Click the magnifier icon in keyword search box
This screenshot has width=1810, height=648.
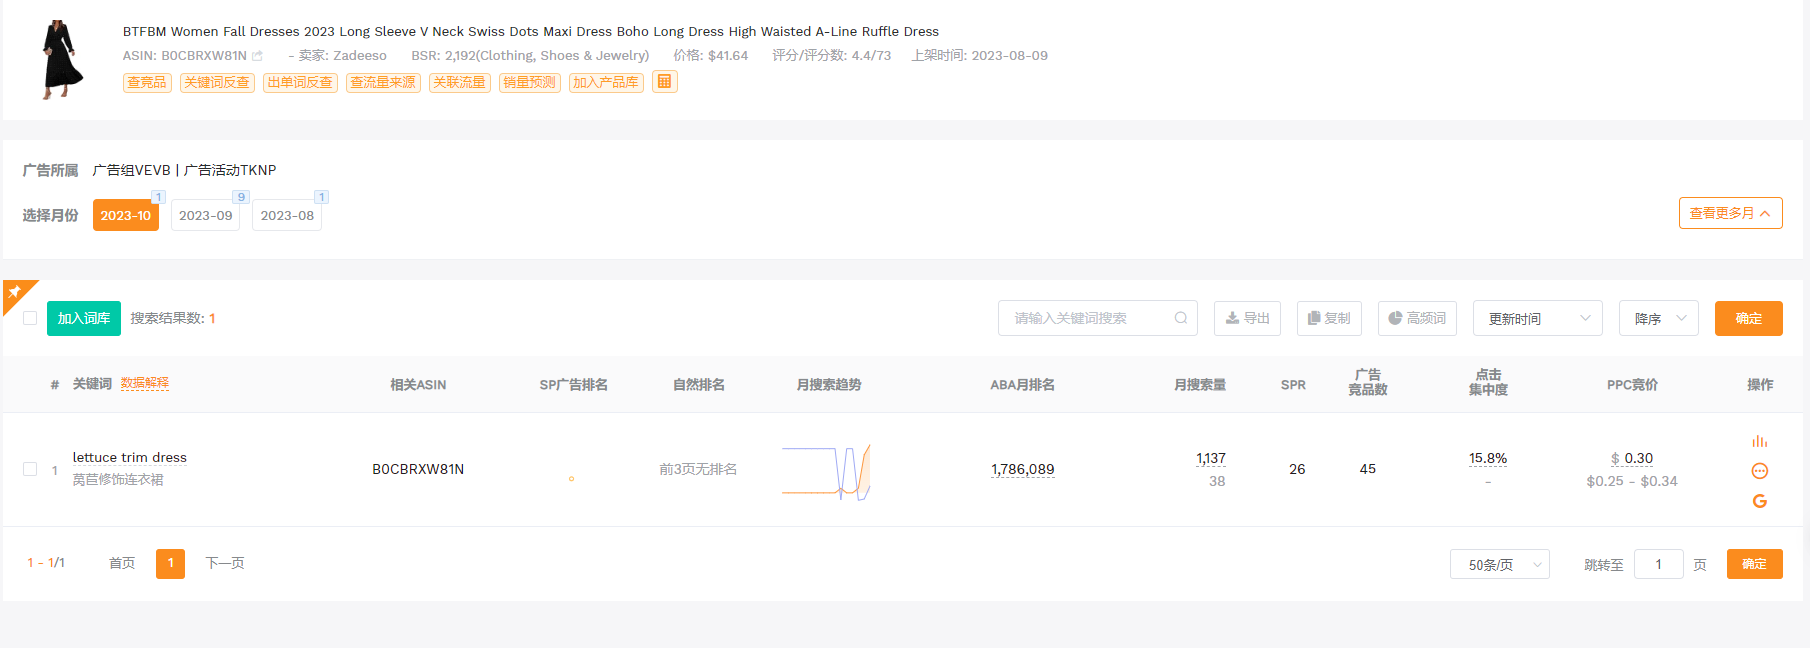pos(1180,318)
